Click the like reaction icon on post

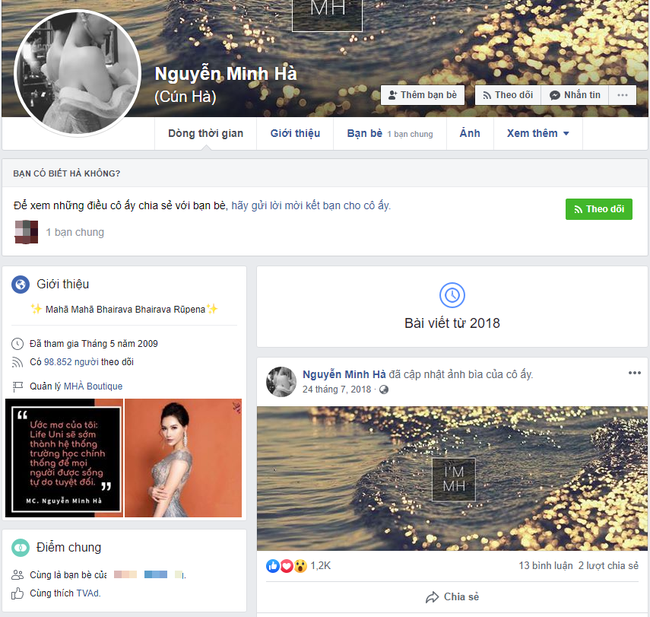click(273, 566)
